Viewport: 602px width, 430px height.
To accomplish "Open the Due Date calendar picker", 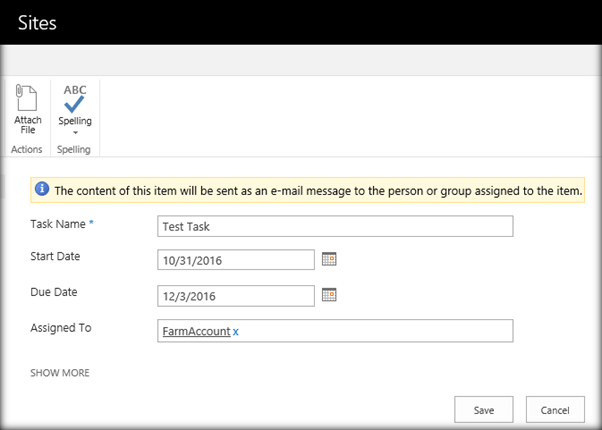I will click(x=329, y=294).
